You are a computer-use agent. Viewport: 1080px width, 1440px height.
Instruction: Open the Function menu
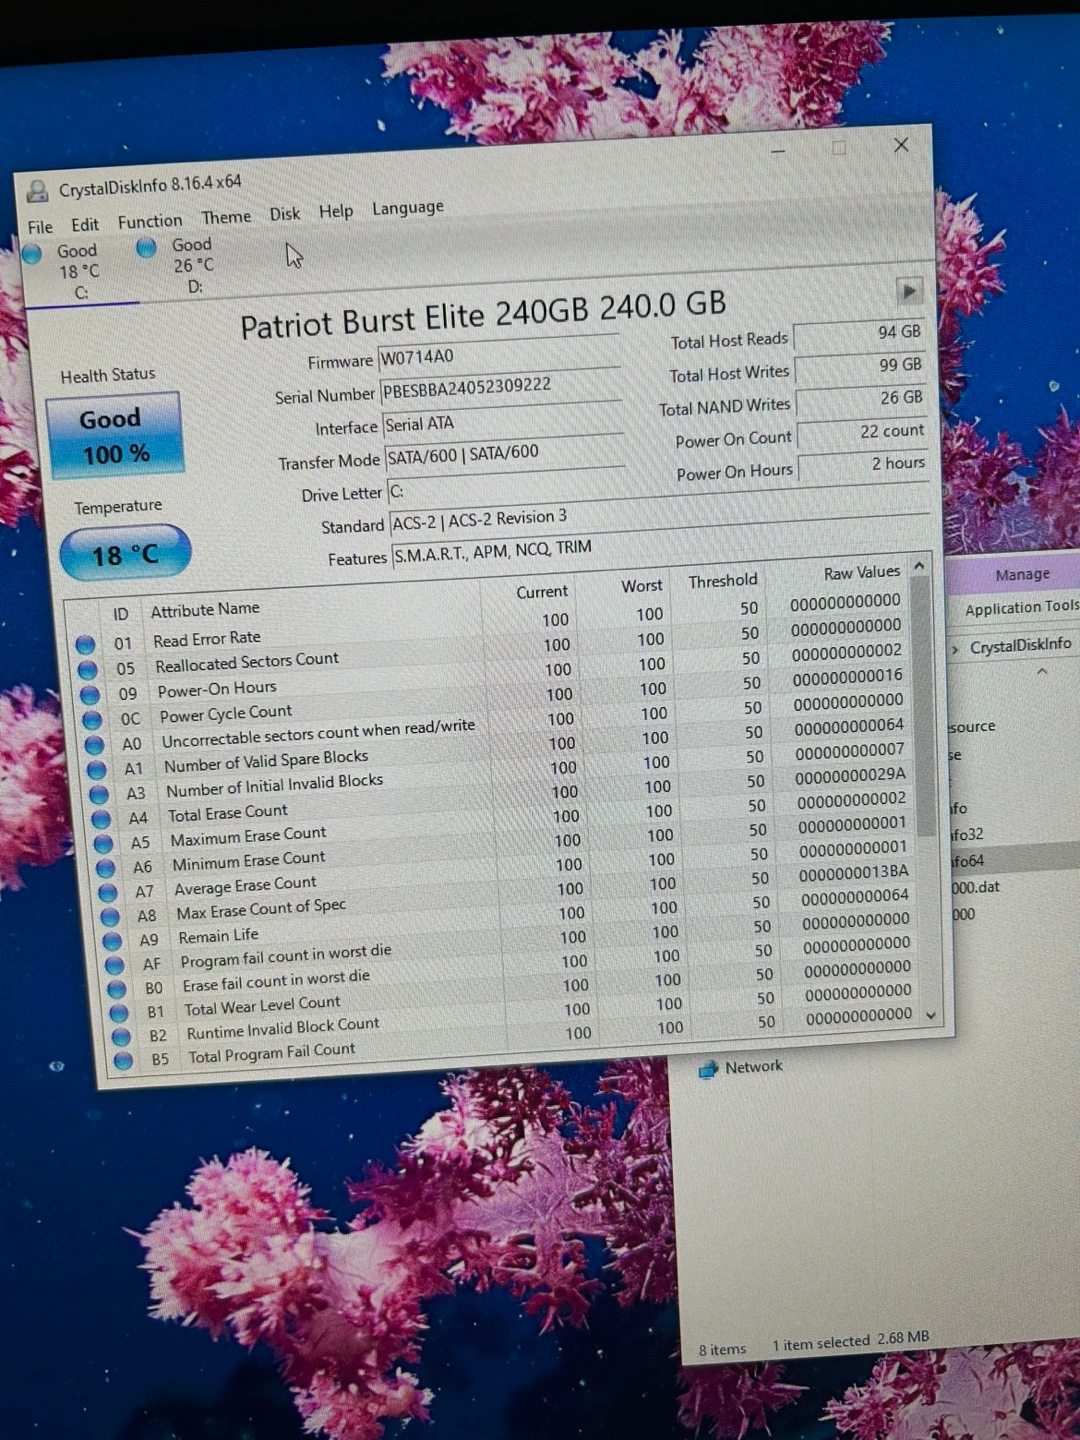coord(150,221)
